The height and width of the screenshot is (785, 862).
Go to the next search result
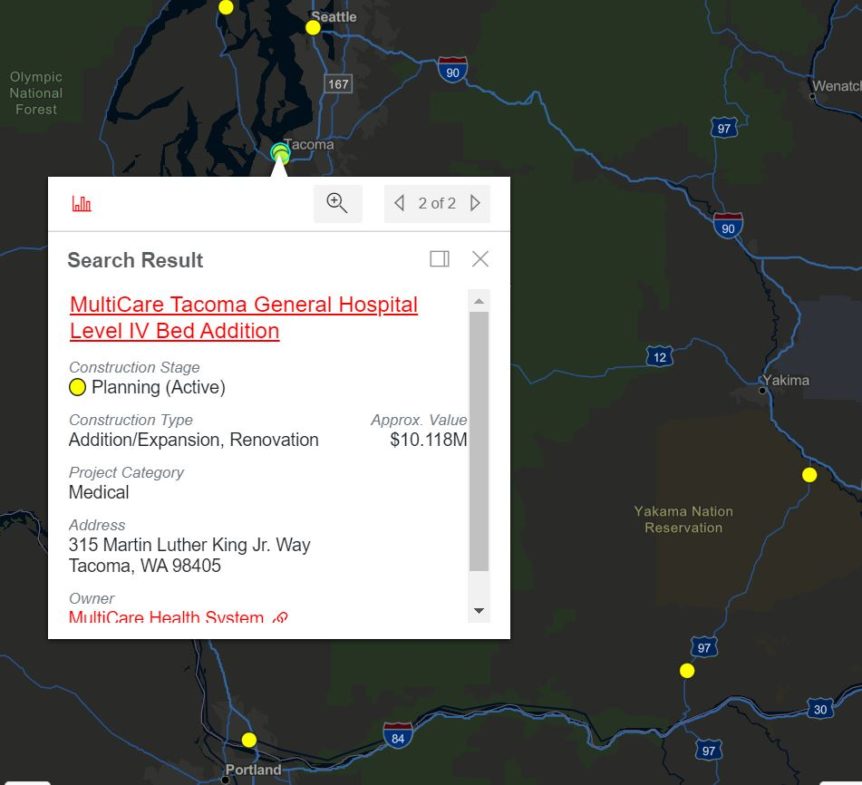476,203
